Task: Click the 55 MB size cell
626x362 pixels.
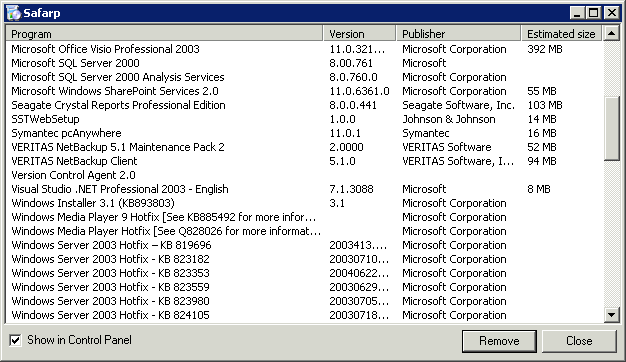Action: click(x=542, y=91)
